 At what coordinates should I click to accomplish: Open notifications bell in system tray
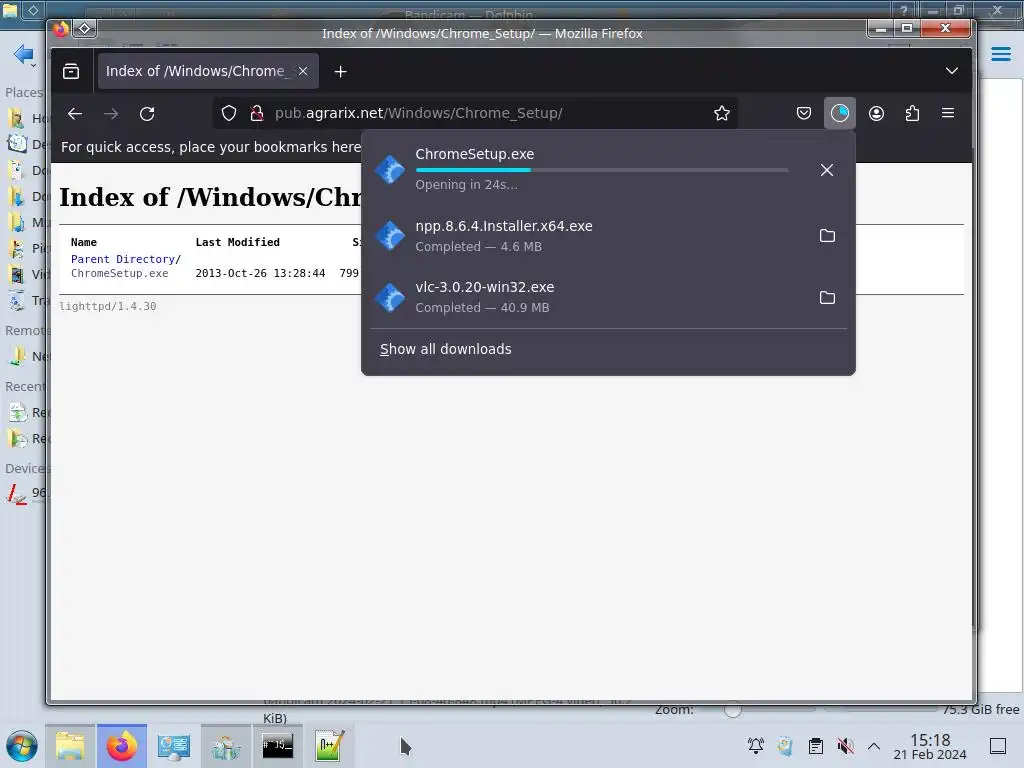tap(756, 746)
